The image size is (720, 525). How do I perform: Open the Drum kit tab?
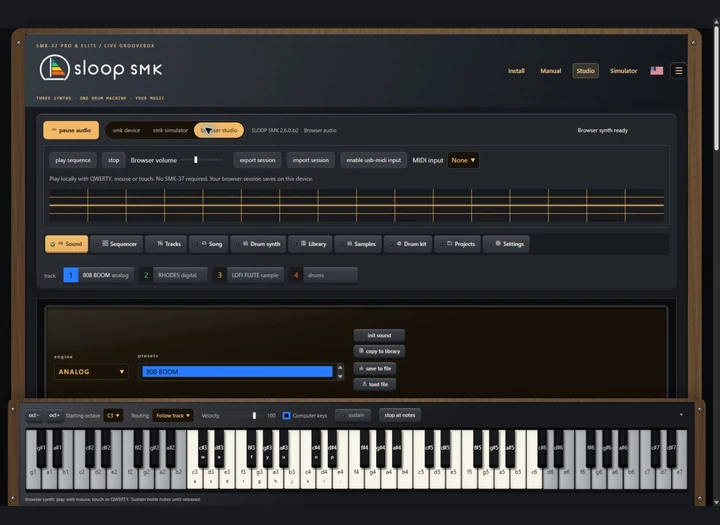click(408, 244)
